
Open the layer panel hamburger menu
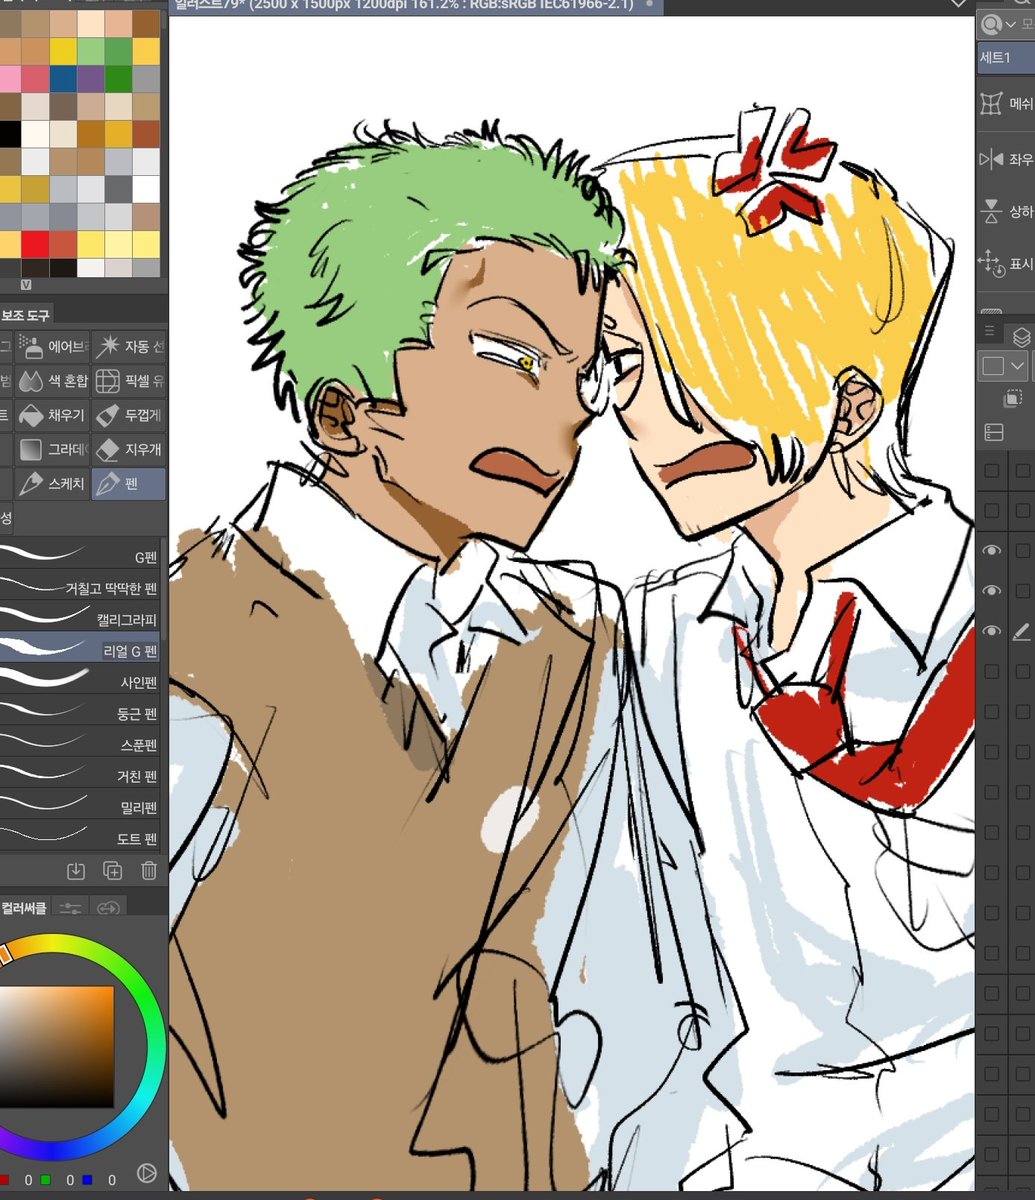(989, 332)
